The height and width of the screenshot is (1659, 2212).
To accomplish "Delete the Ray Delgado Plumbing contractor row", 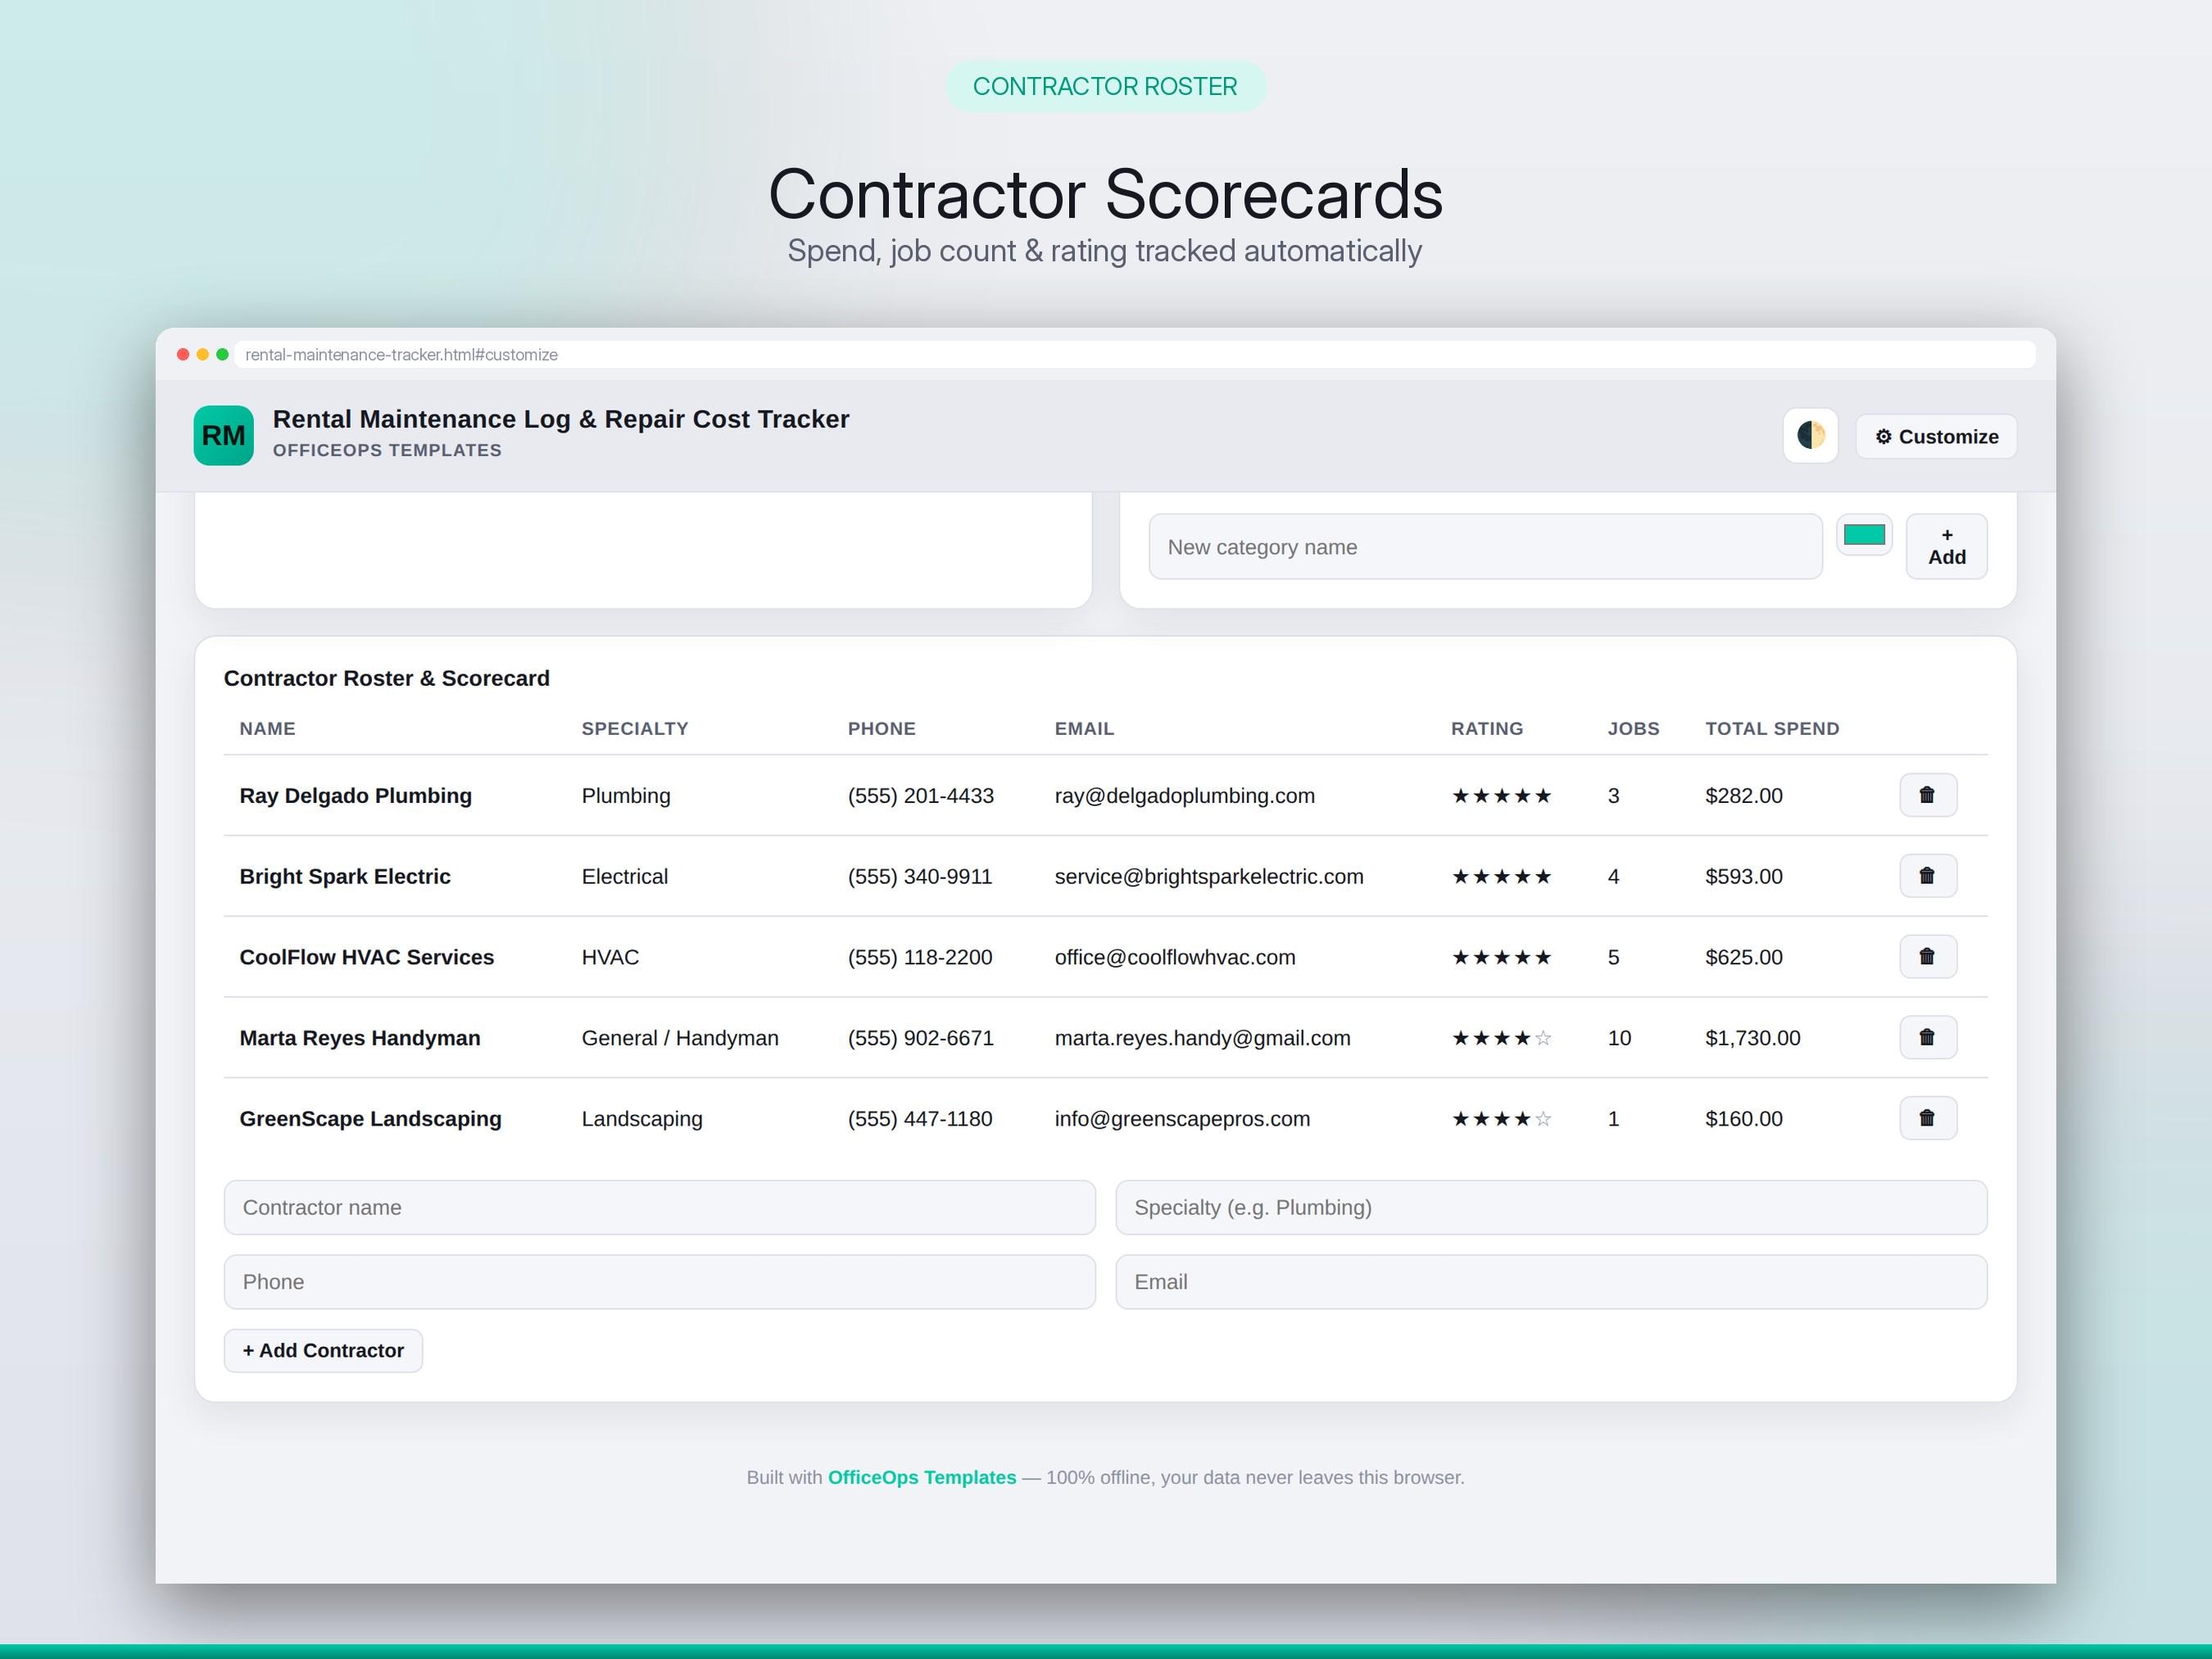I will click(1927, 795).
